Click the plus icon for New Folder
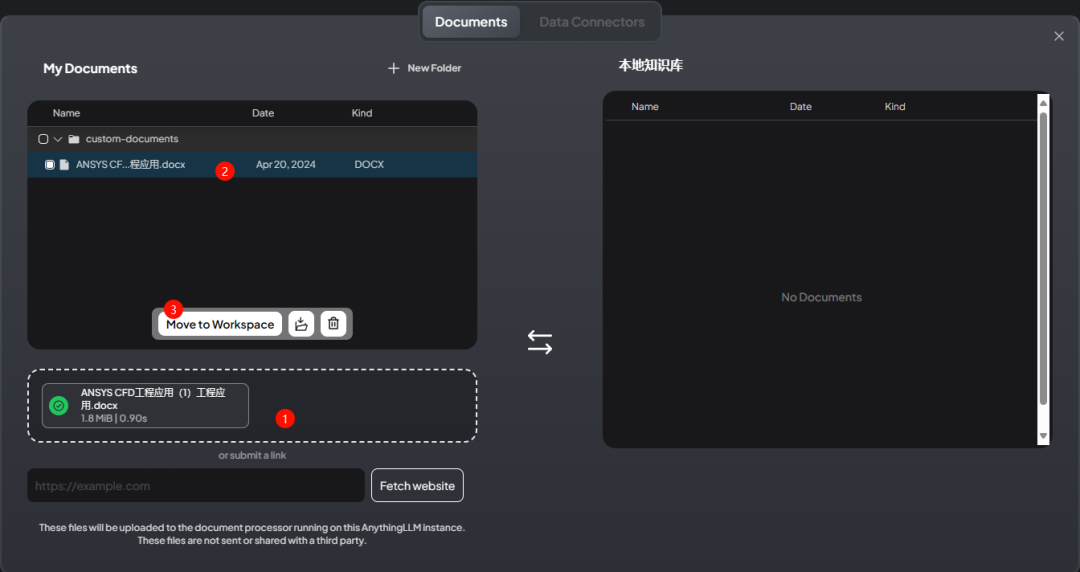The width and height of the screenshot is (1080, 572). click(393, 68)
